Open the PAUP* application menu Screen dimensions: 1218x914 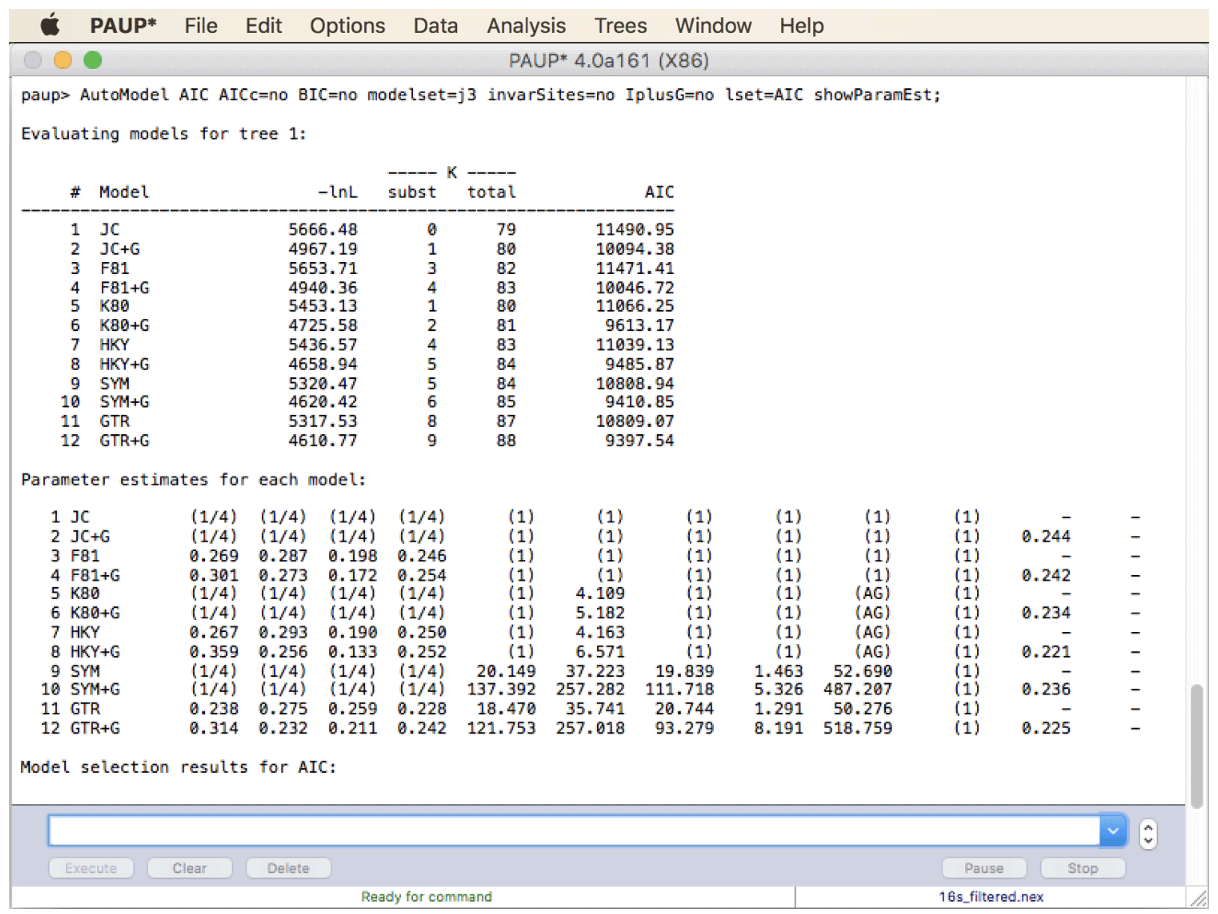tap(123, 26)
